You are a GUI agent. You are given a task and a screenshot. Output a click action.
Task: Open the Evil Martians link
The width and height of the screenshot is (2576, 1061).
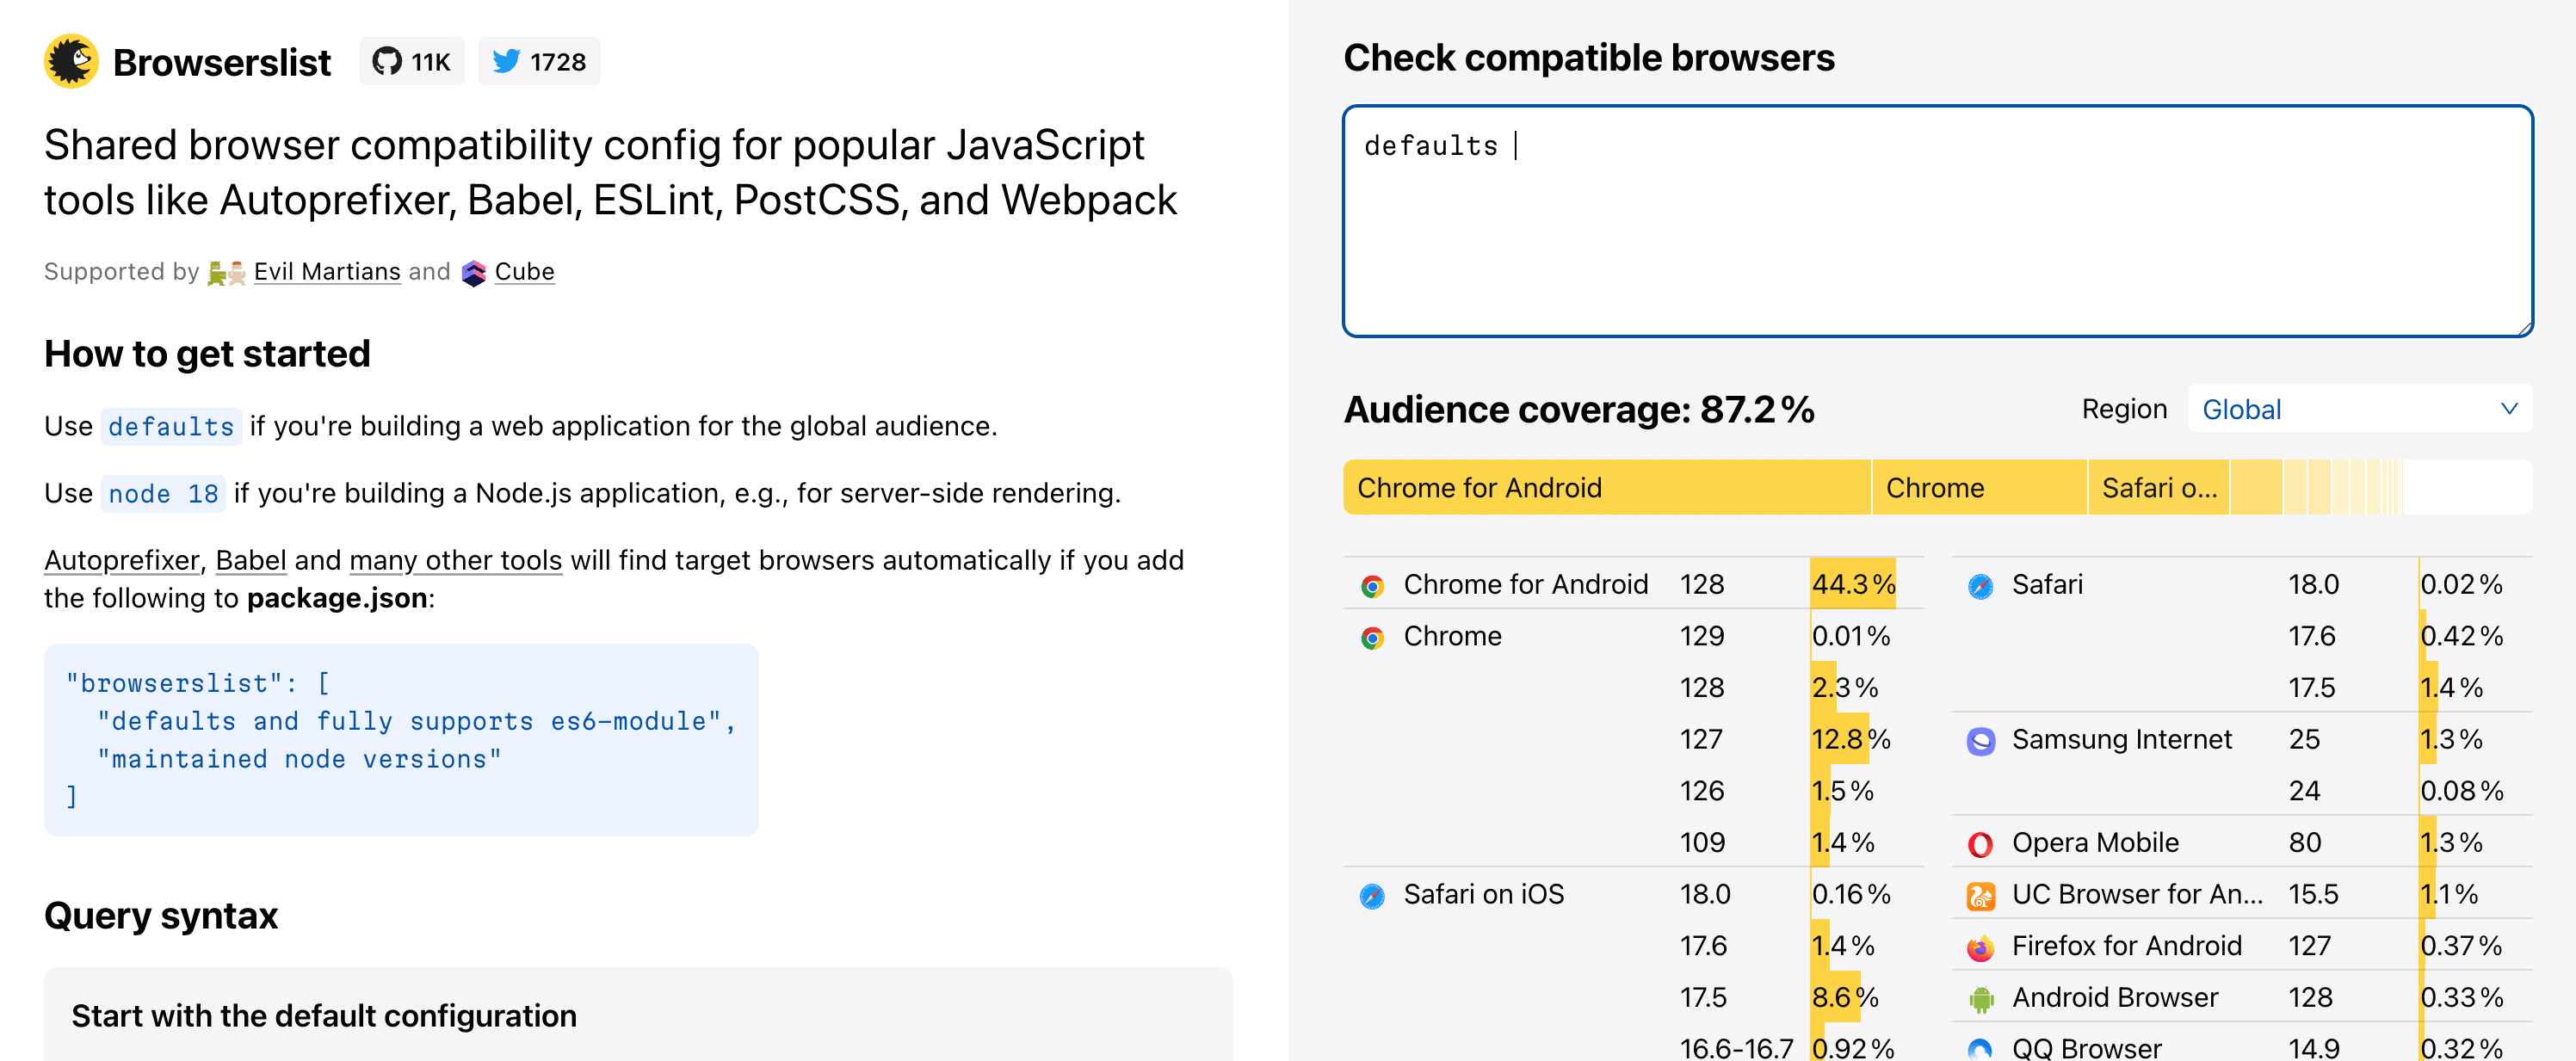point(326,271)
